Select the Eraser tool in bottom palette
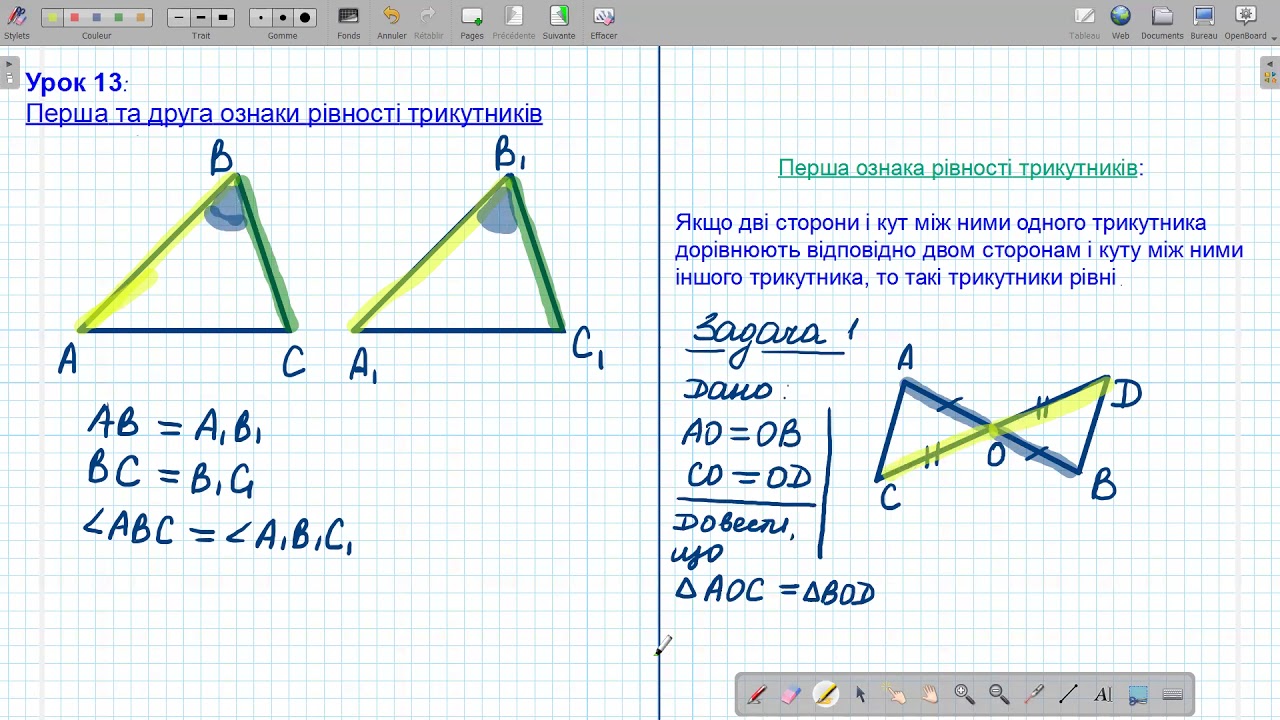 point(790,694)
